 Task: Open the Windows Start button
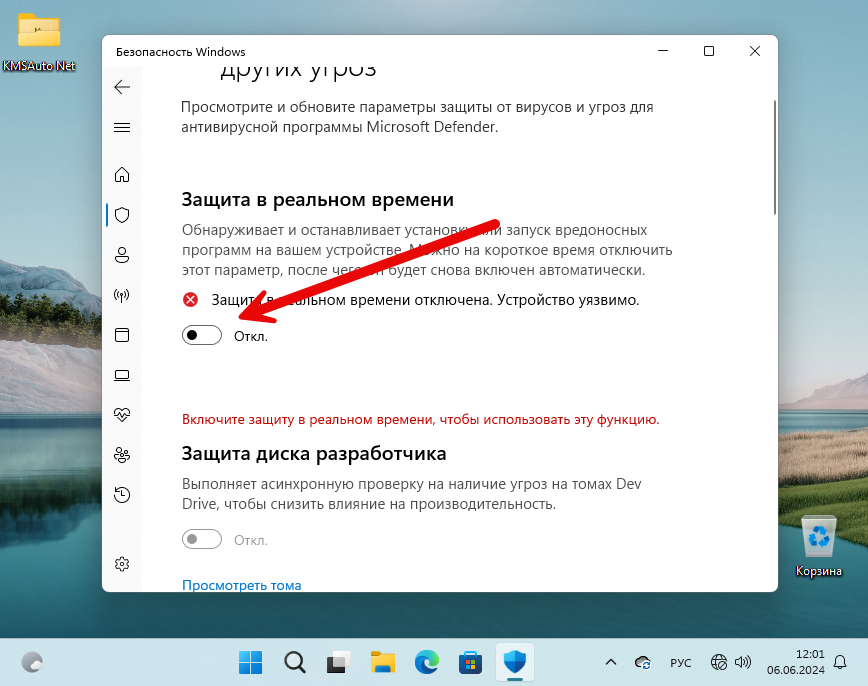(251, 662)
